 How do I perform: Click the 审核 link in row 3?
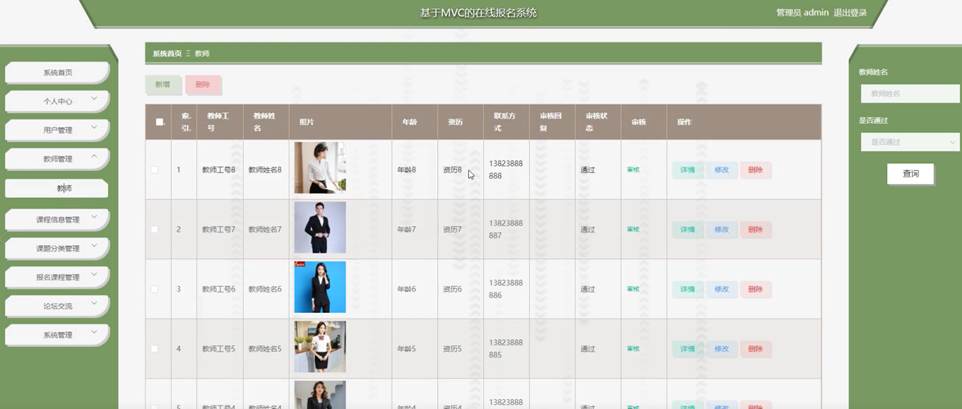tap(633, 289)
